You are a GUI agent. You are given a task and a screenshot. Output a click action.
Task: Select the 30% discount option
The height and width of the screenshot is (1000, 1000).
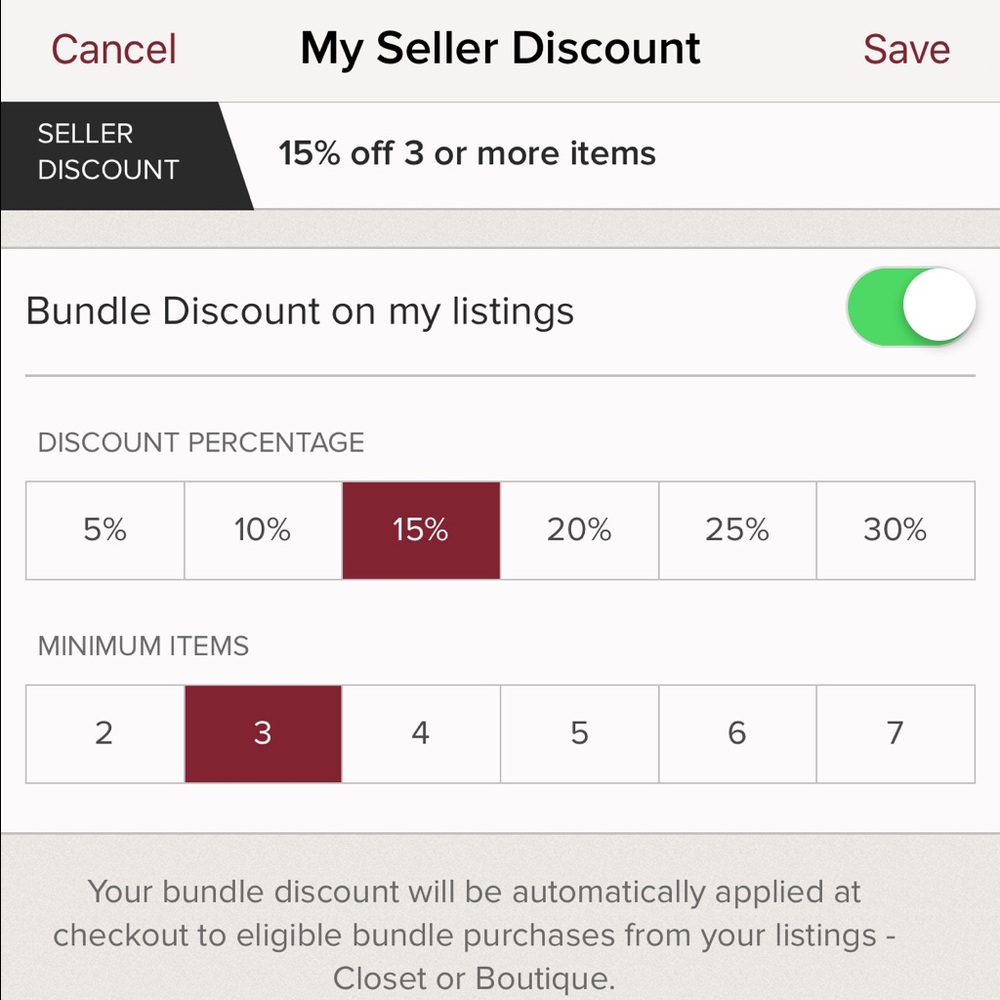pos(894,530)
